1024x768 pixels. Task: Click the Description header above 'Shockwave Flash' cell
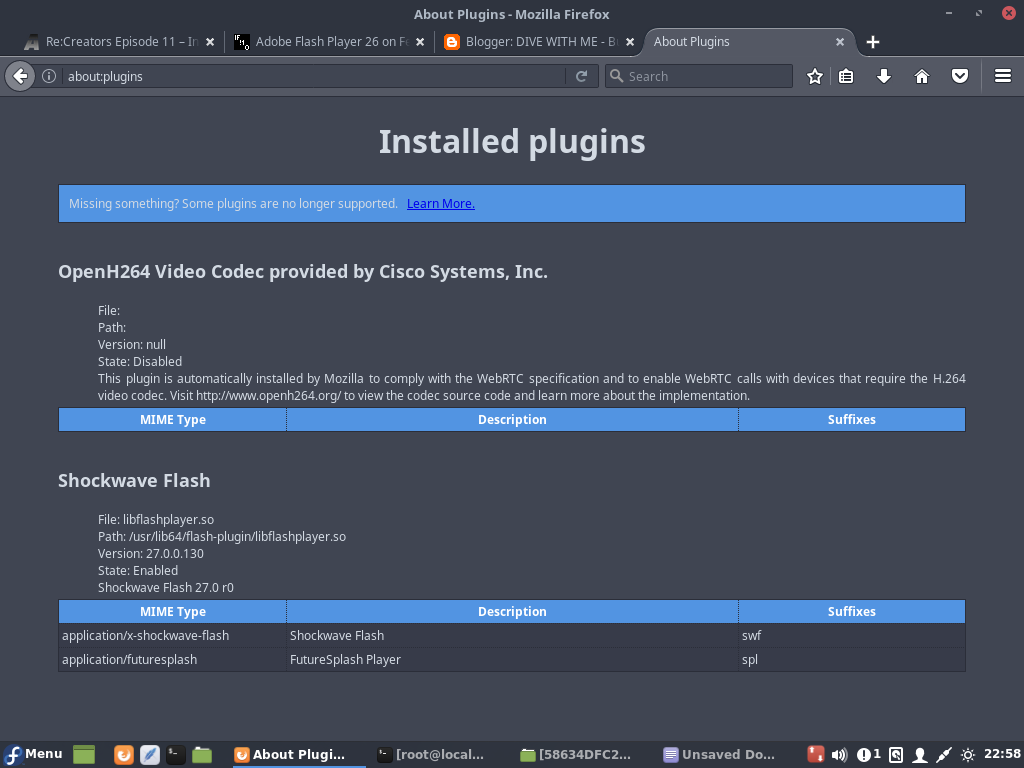[512, 612]
